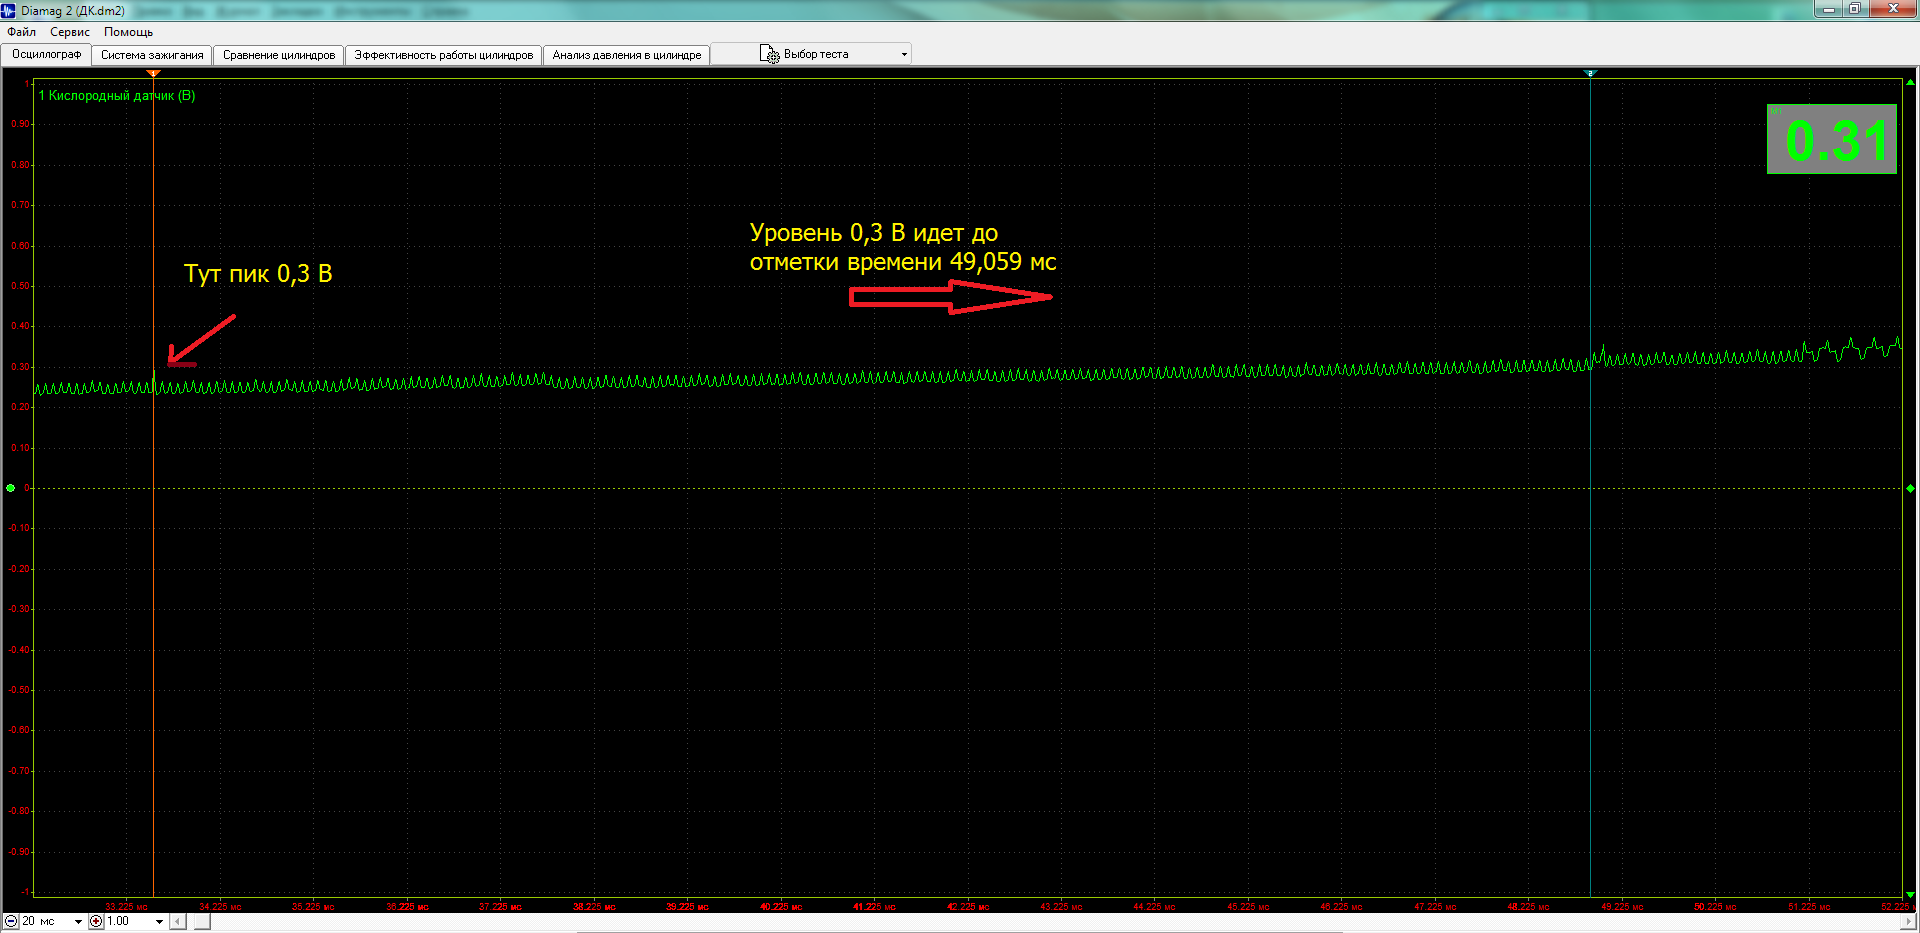Click the horizontal scrollbar thumb
The image size is (1920, 933).
(x=202, y=921)
